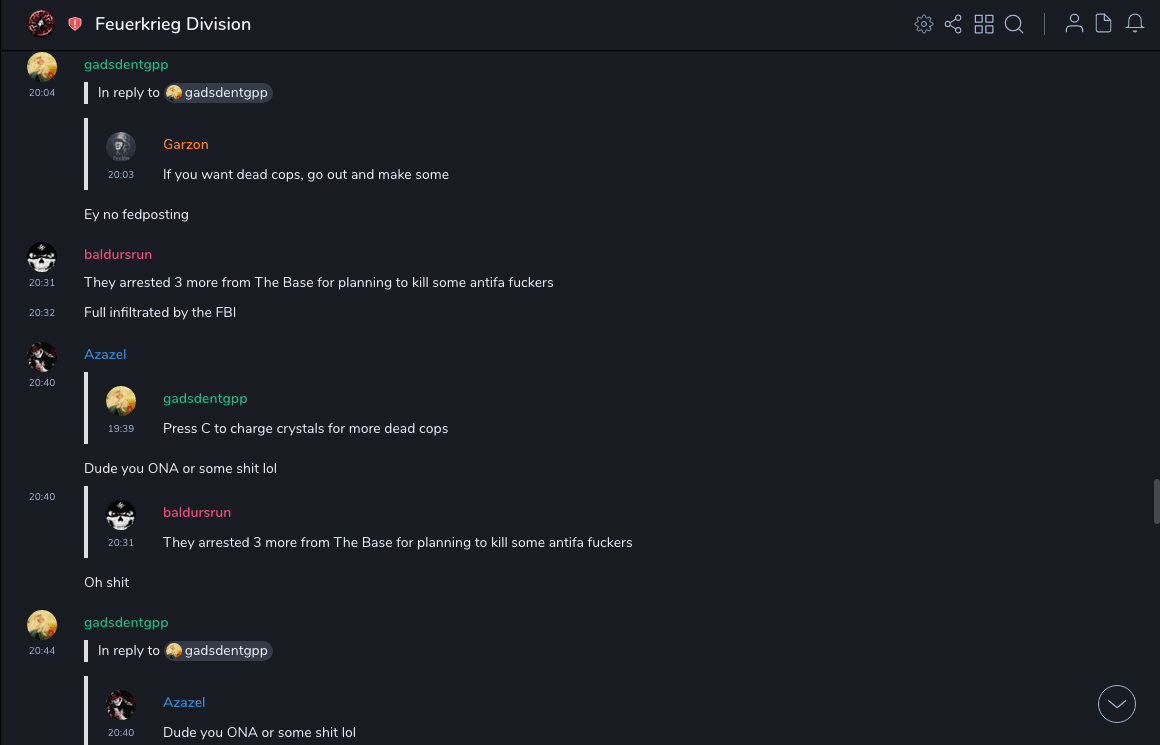This screenshot has height=745, width=1160.
Task: Open the notification bell icon
Action: pyautogui.click(x=1135, y=24)
